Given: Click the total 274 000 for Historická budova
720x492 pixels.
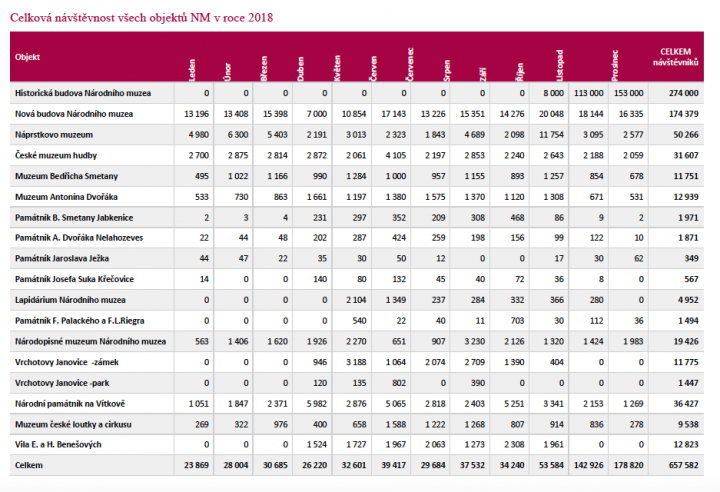Looking at the screenshot, I should tap(683, 93).
